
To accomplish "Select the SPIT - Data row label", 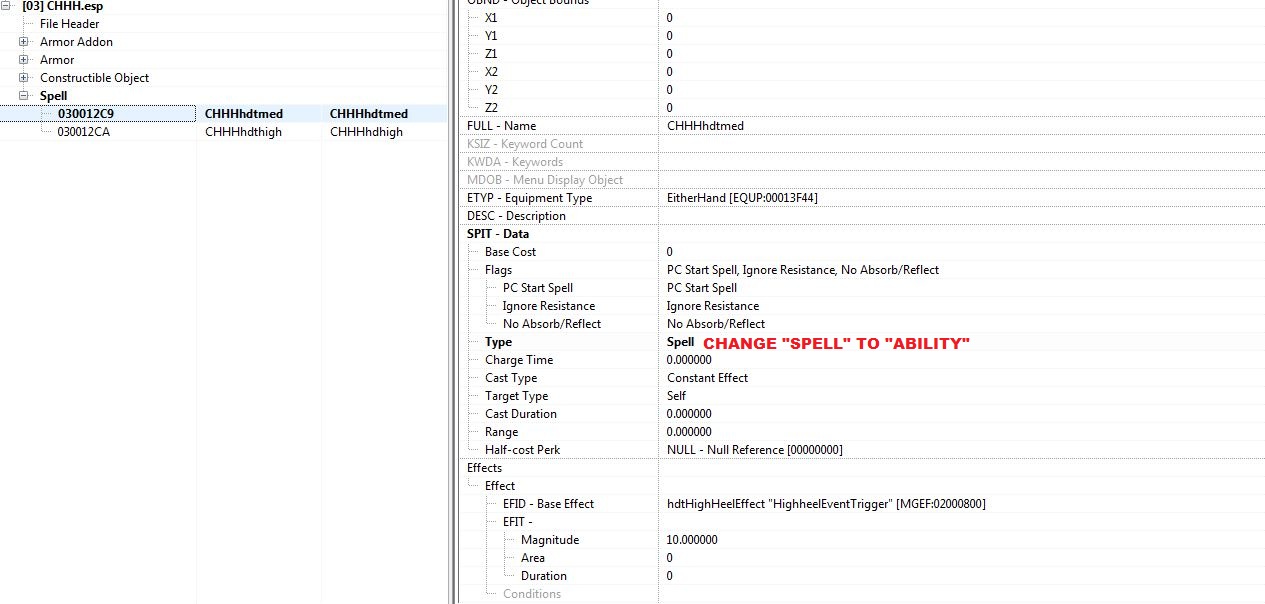I will click(x=498, y=234).
